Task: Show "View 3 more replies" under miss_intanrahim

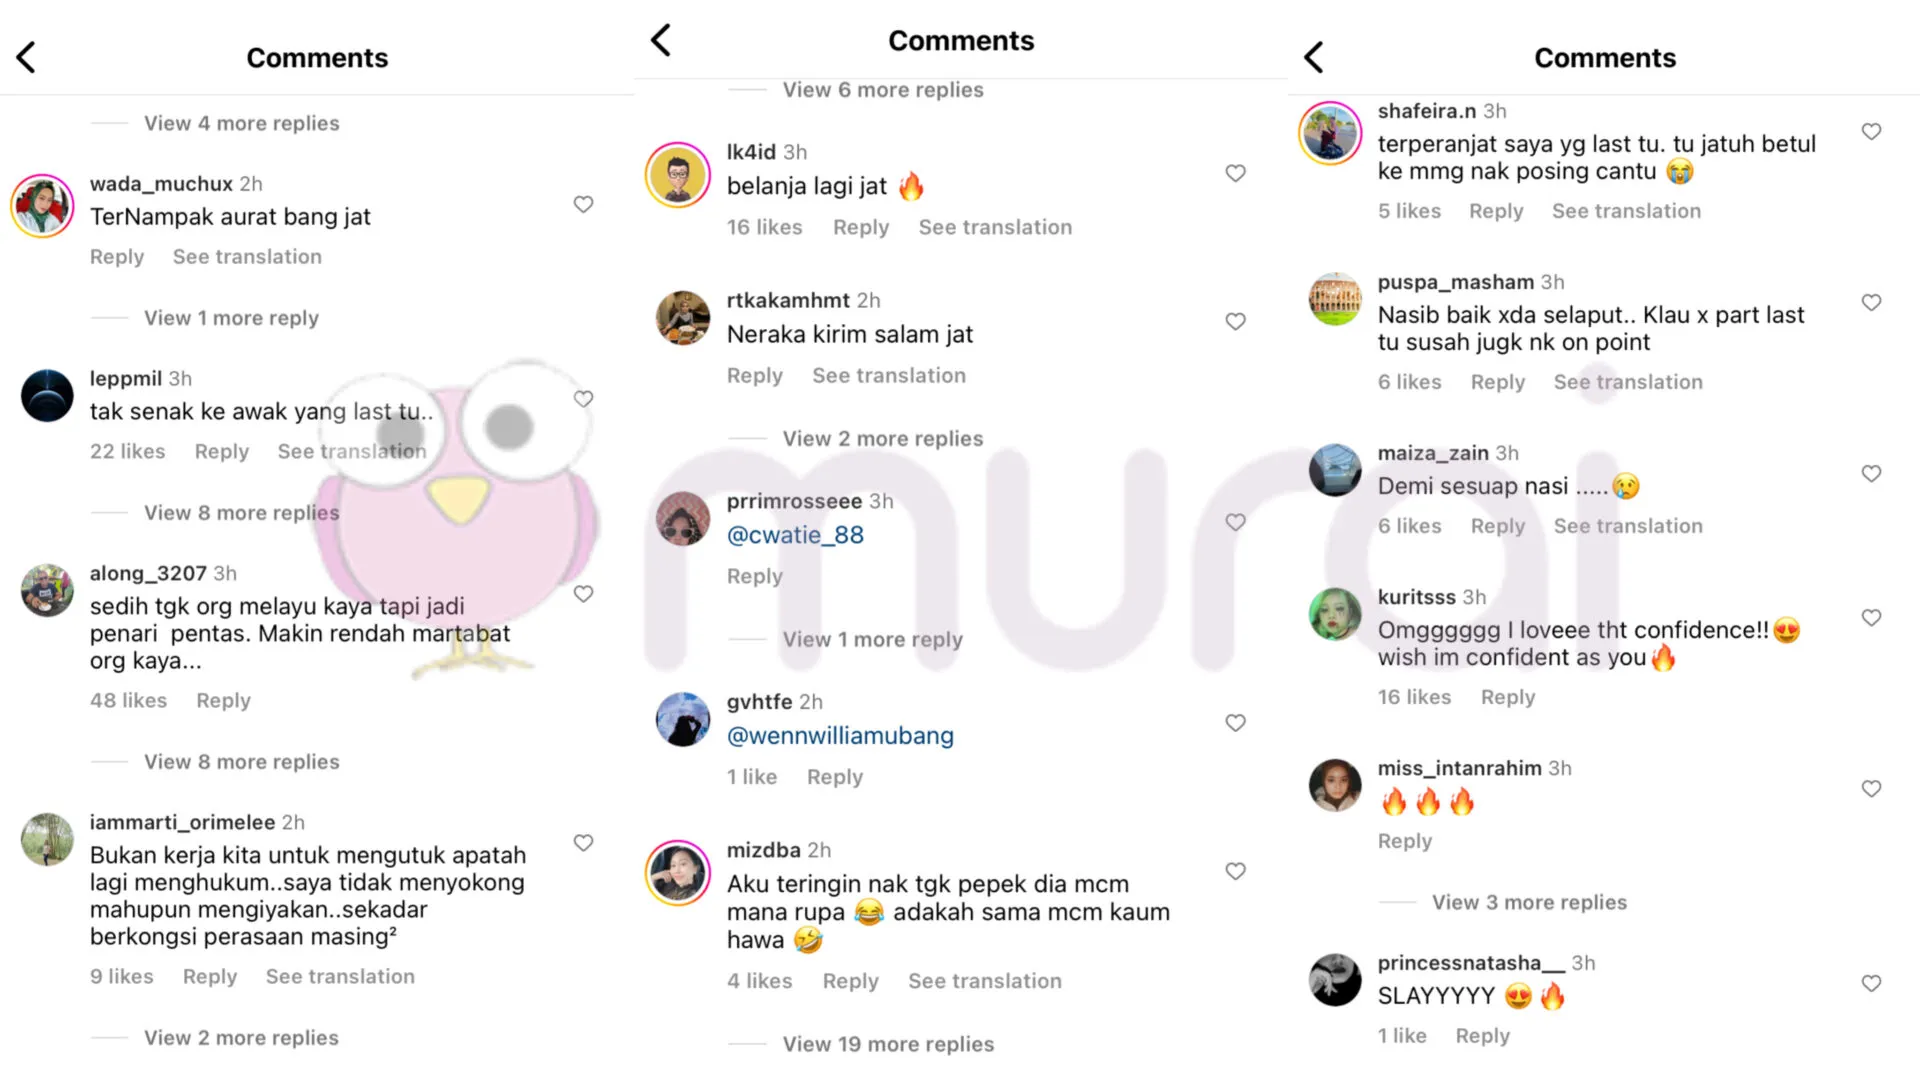Action: click(x=1529, y=902)
